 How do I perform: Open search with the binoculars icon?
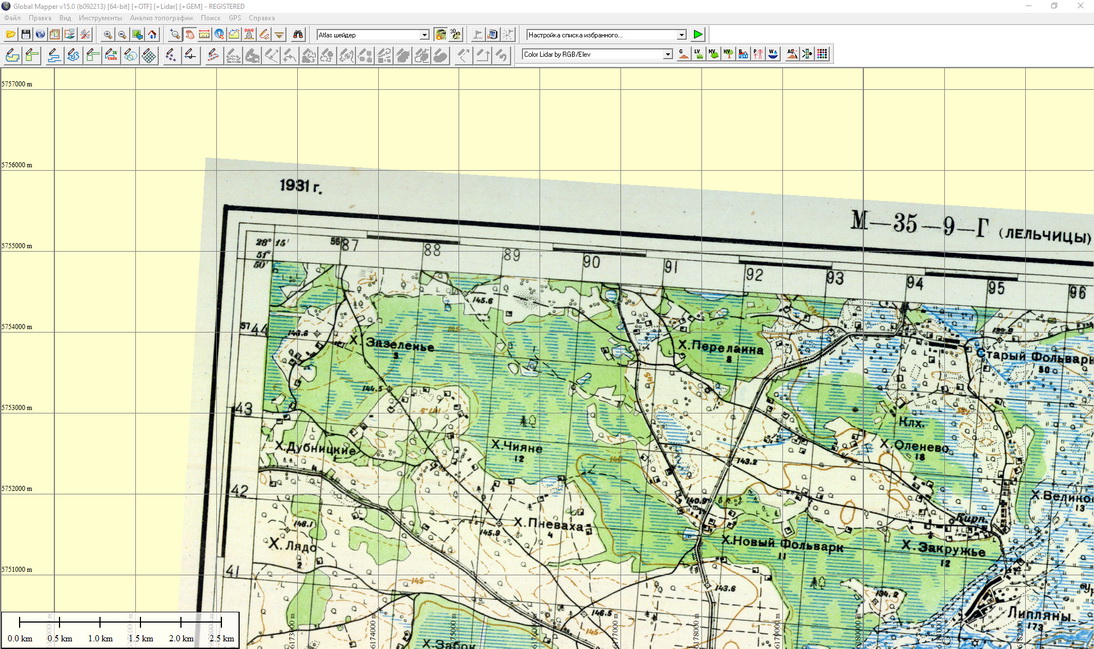point(298,34)
